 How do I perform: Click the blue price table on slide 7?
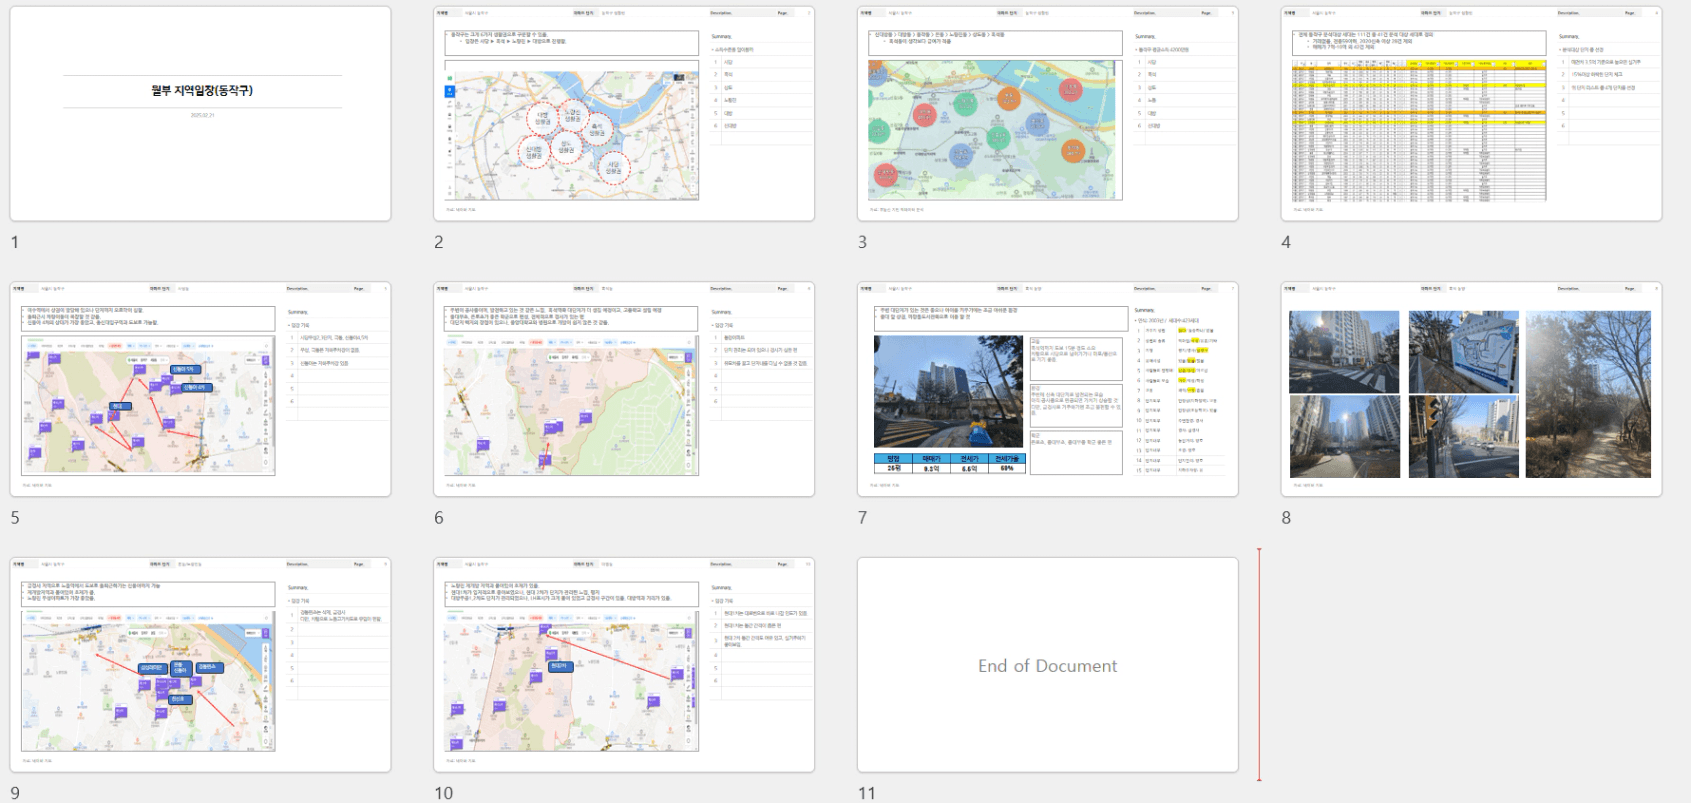tap(949, 463)
